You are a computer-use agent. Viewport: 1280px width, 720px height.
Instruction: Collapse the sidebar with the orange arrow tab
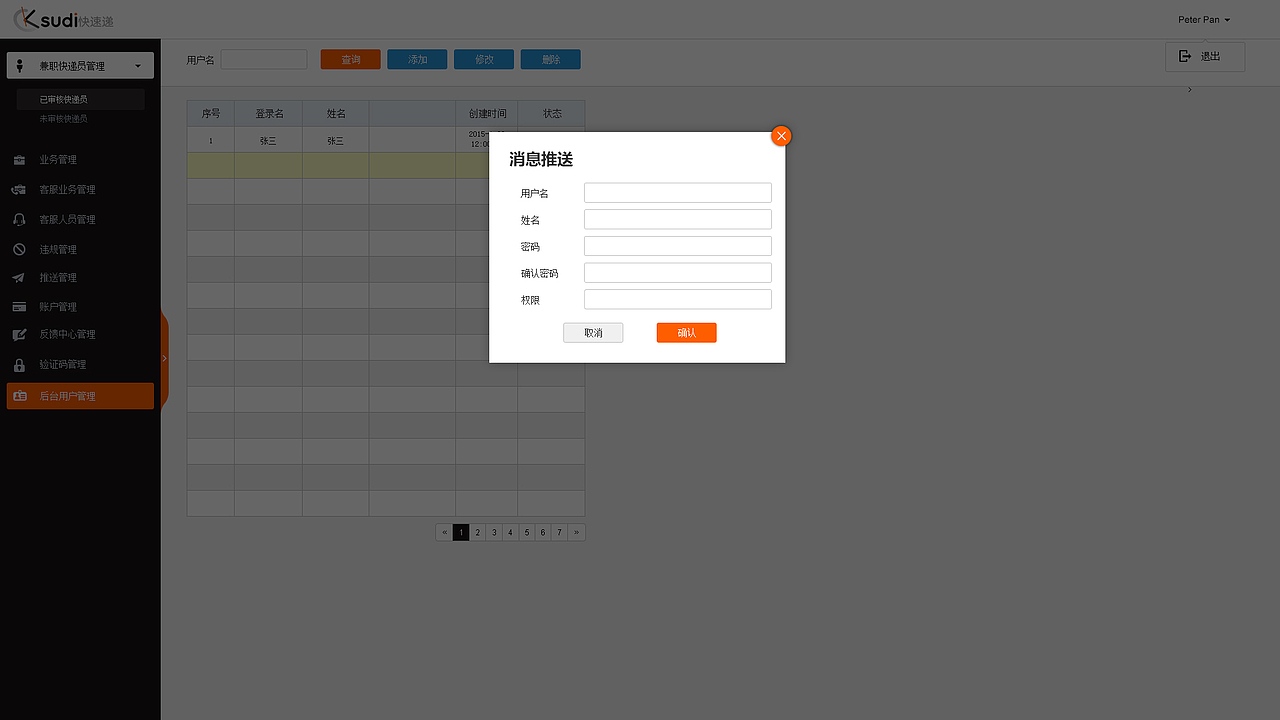164,358
